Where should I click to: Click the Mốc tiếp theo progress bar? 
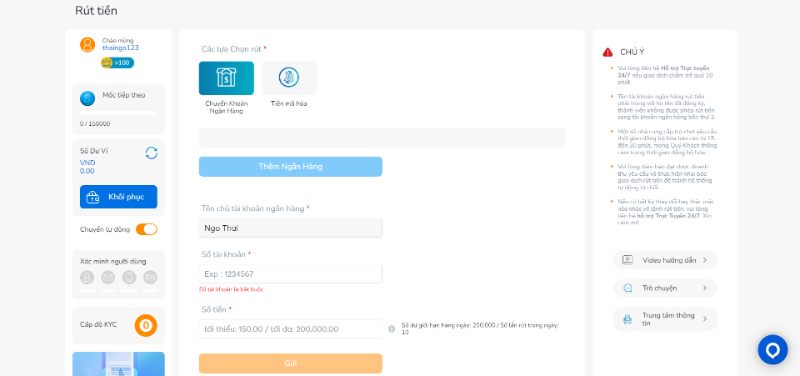point(118,113)
